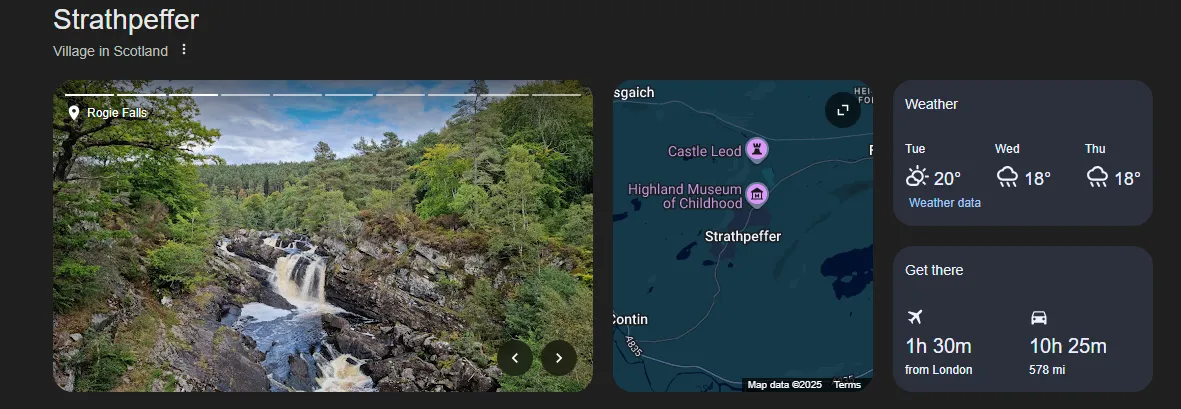Open the Weather data link
This screenshot has width=1181, height=409.
point(944,203)
